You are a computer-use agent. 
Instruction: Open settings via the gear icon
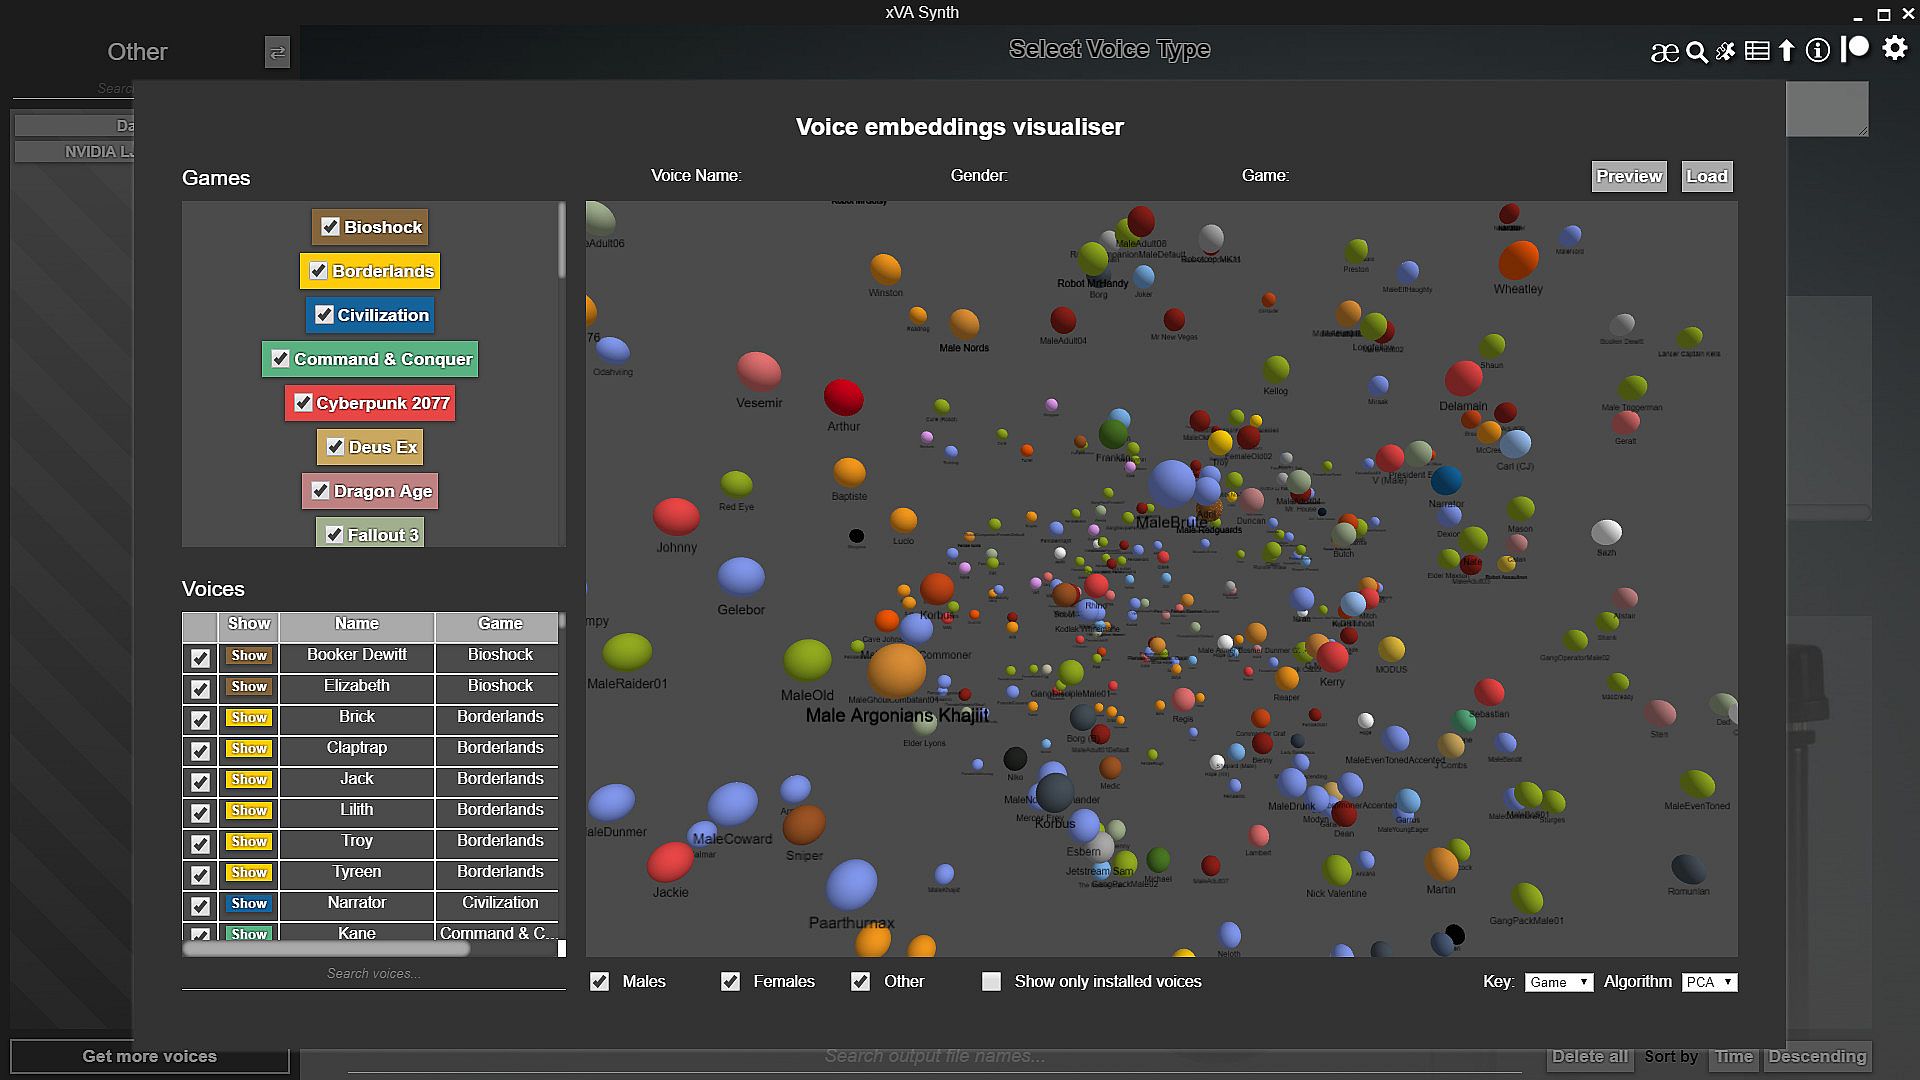1895,48
